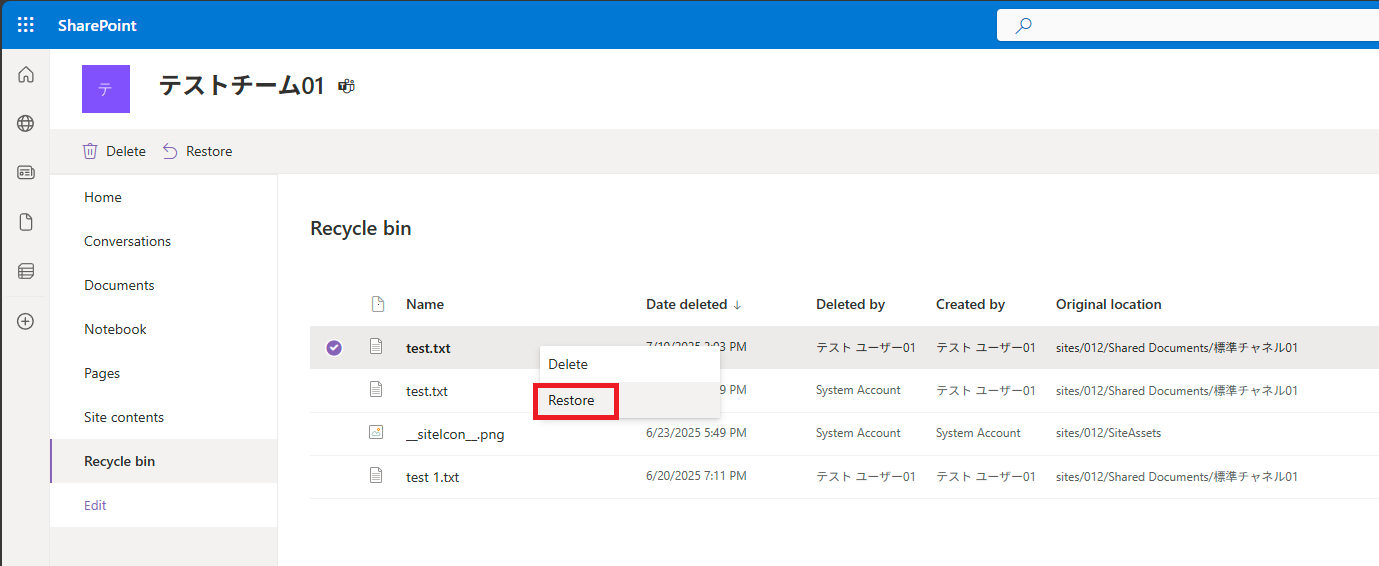Open My files page icon
Image resolution: width=1379 pixels, height=566 pixels.
tap(26, 222)
